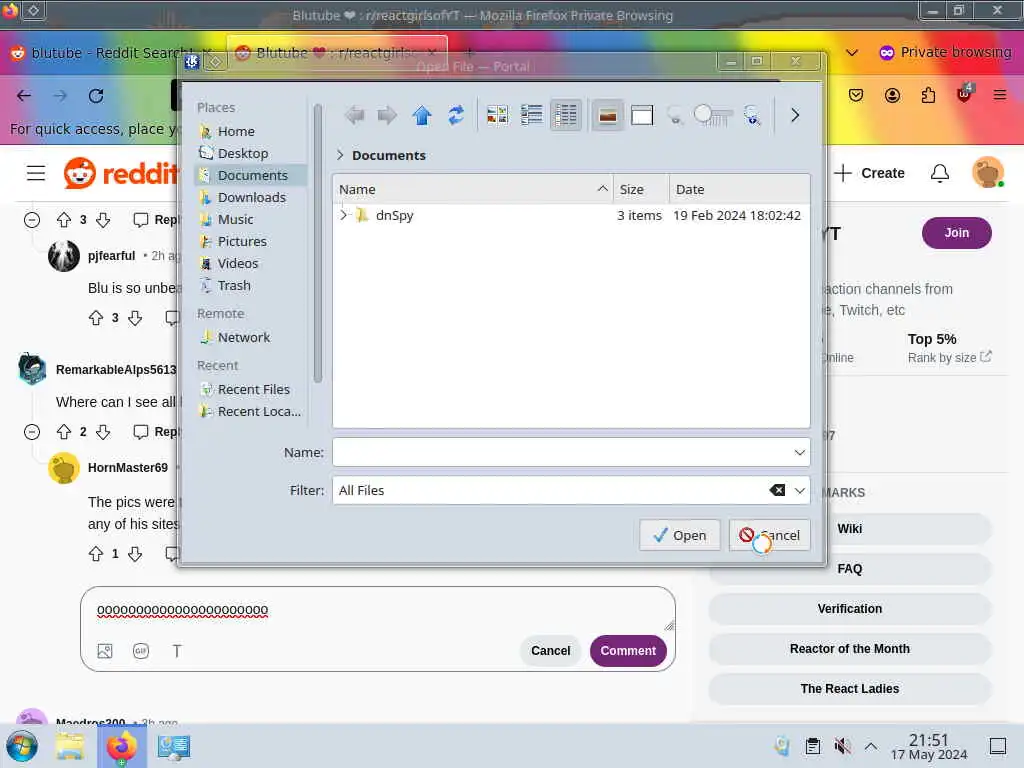Open Downloads in Places sidebar

(251, 197)
